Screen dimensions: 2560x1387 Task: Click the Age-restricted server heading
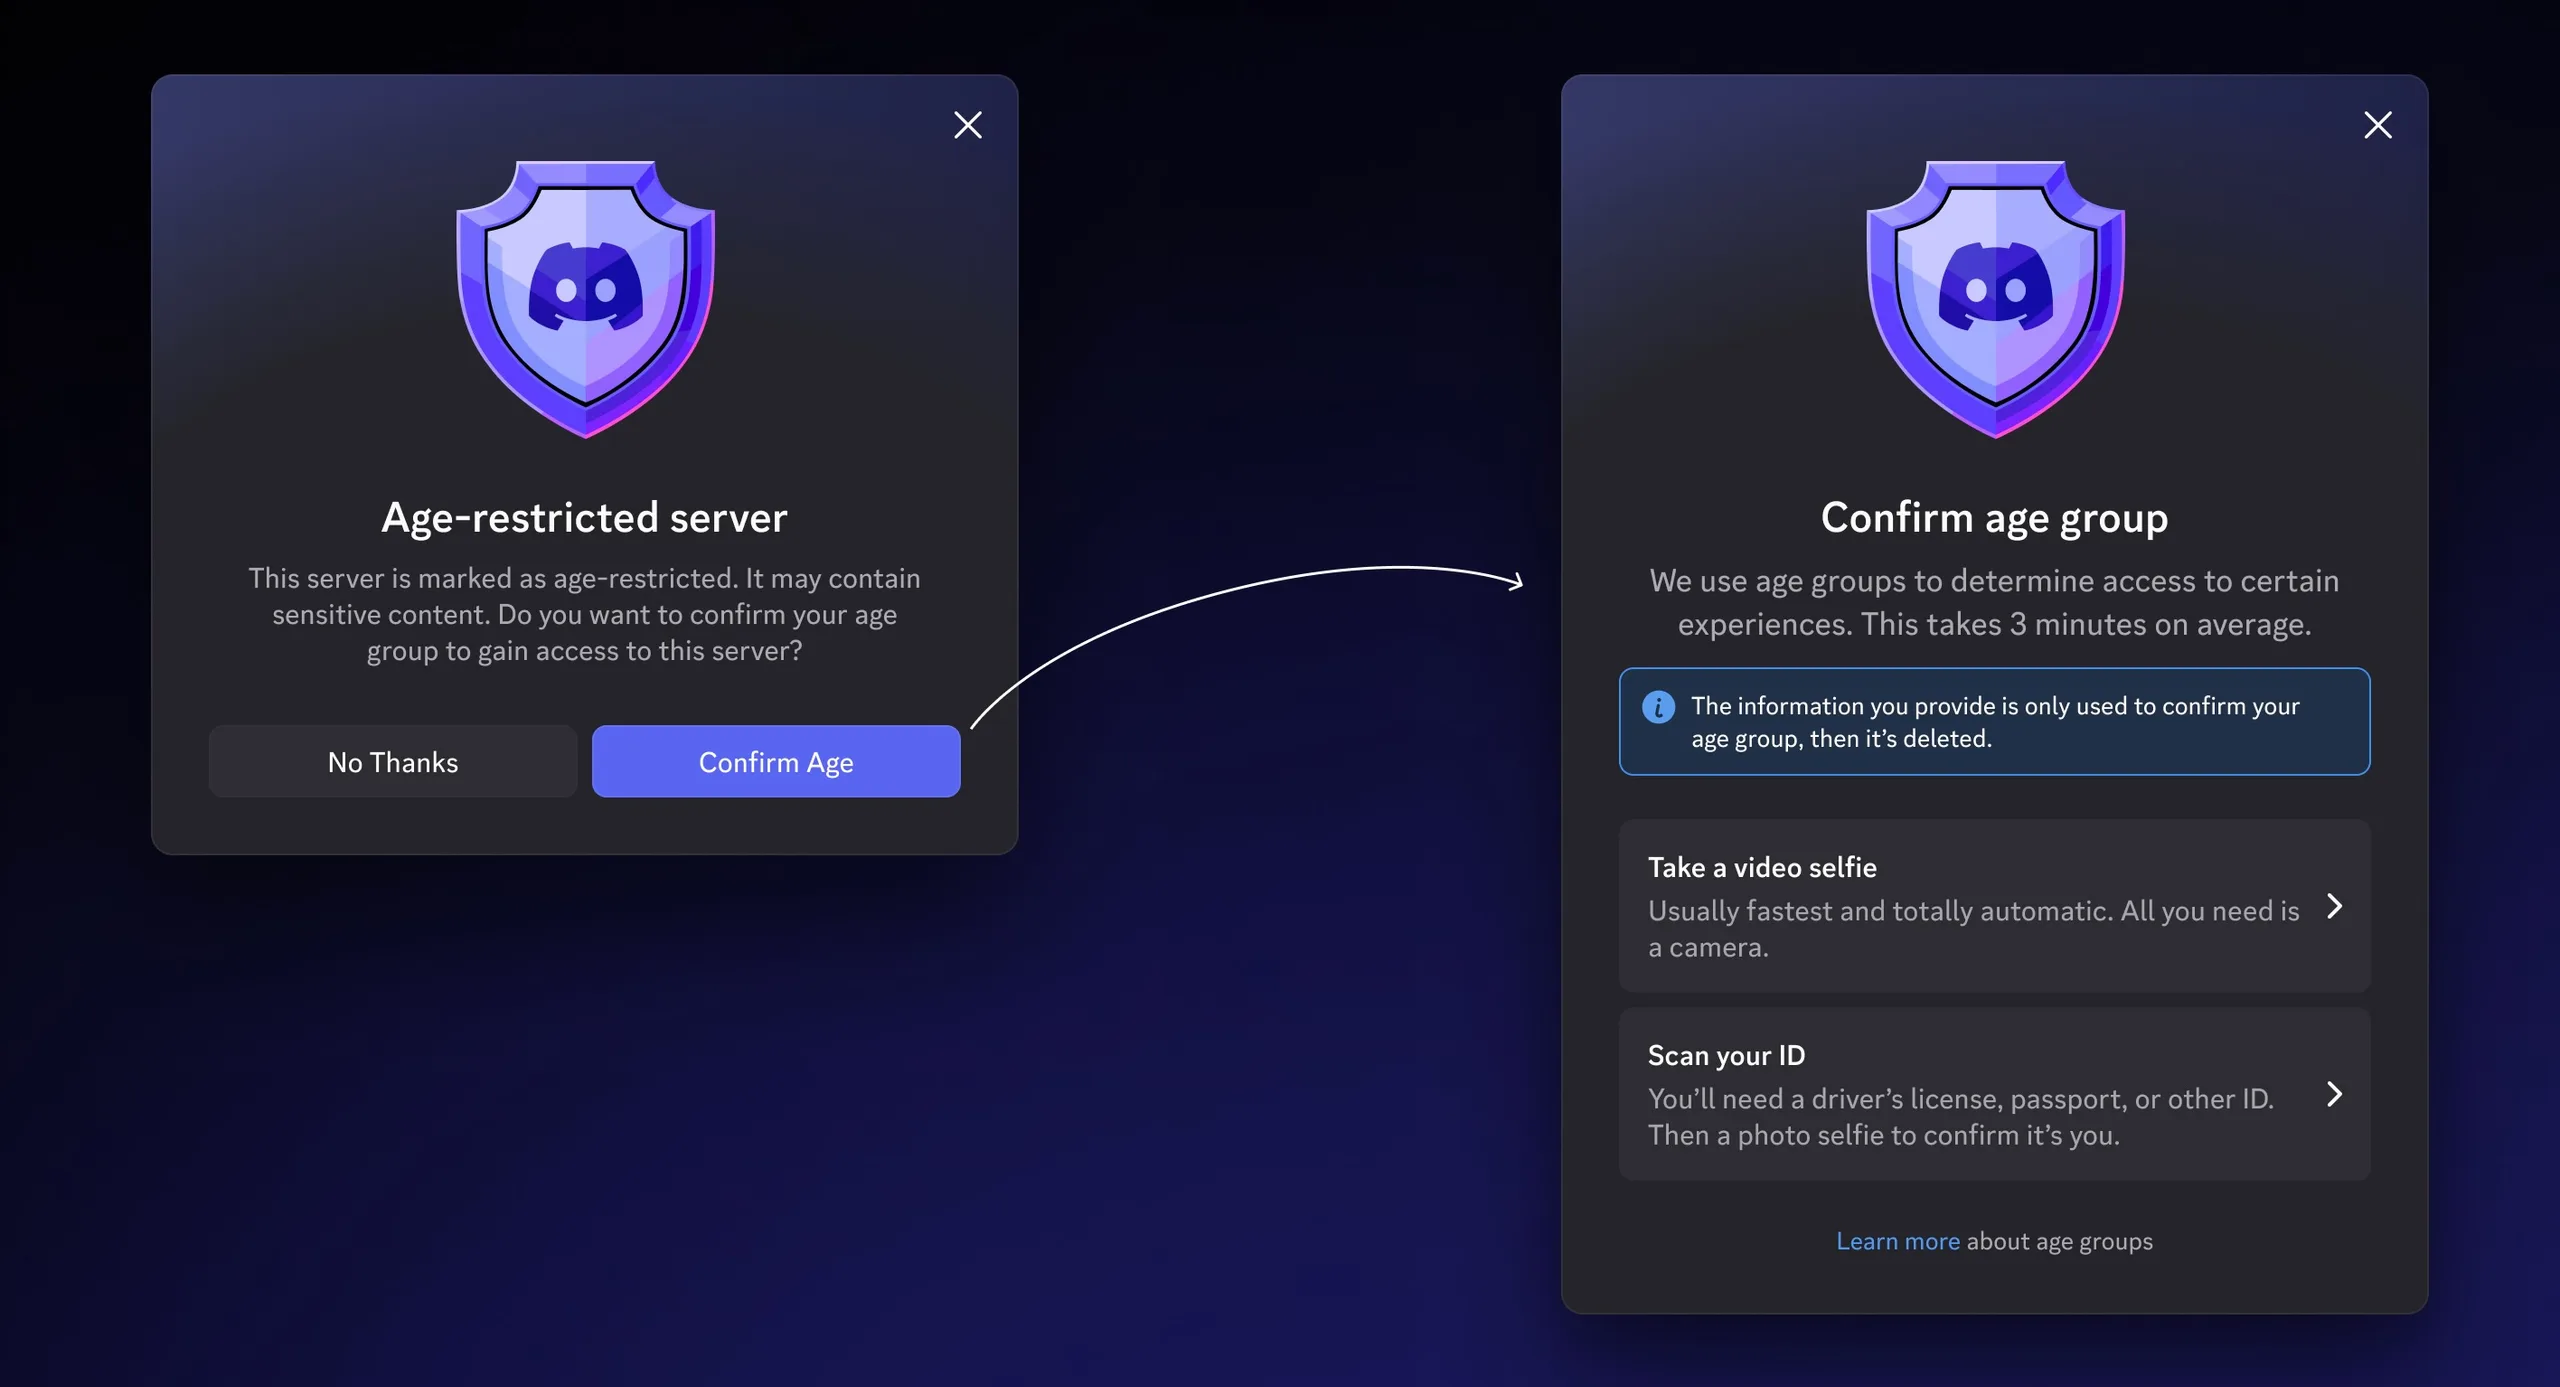[x=585, y=517]
